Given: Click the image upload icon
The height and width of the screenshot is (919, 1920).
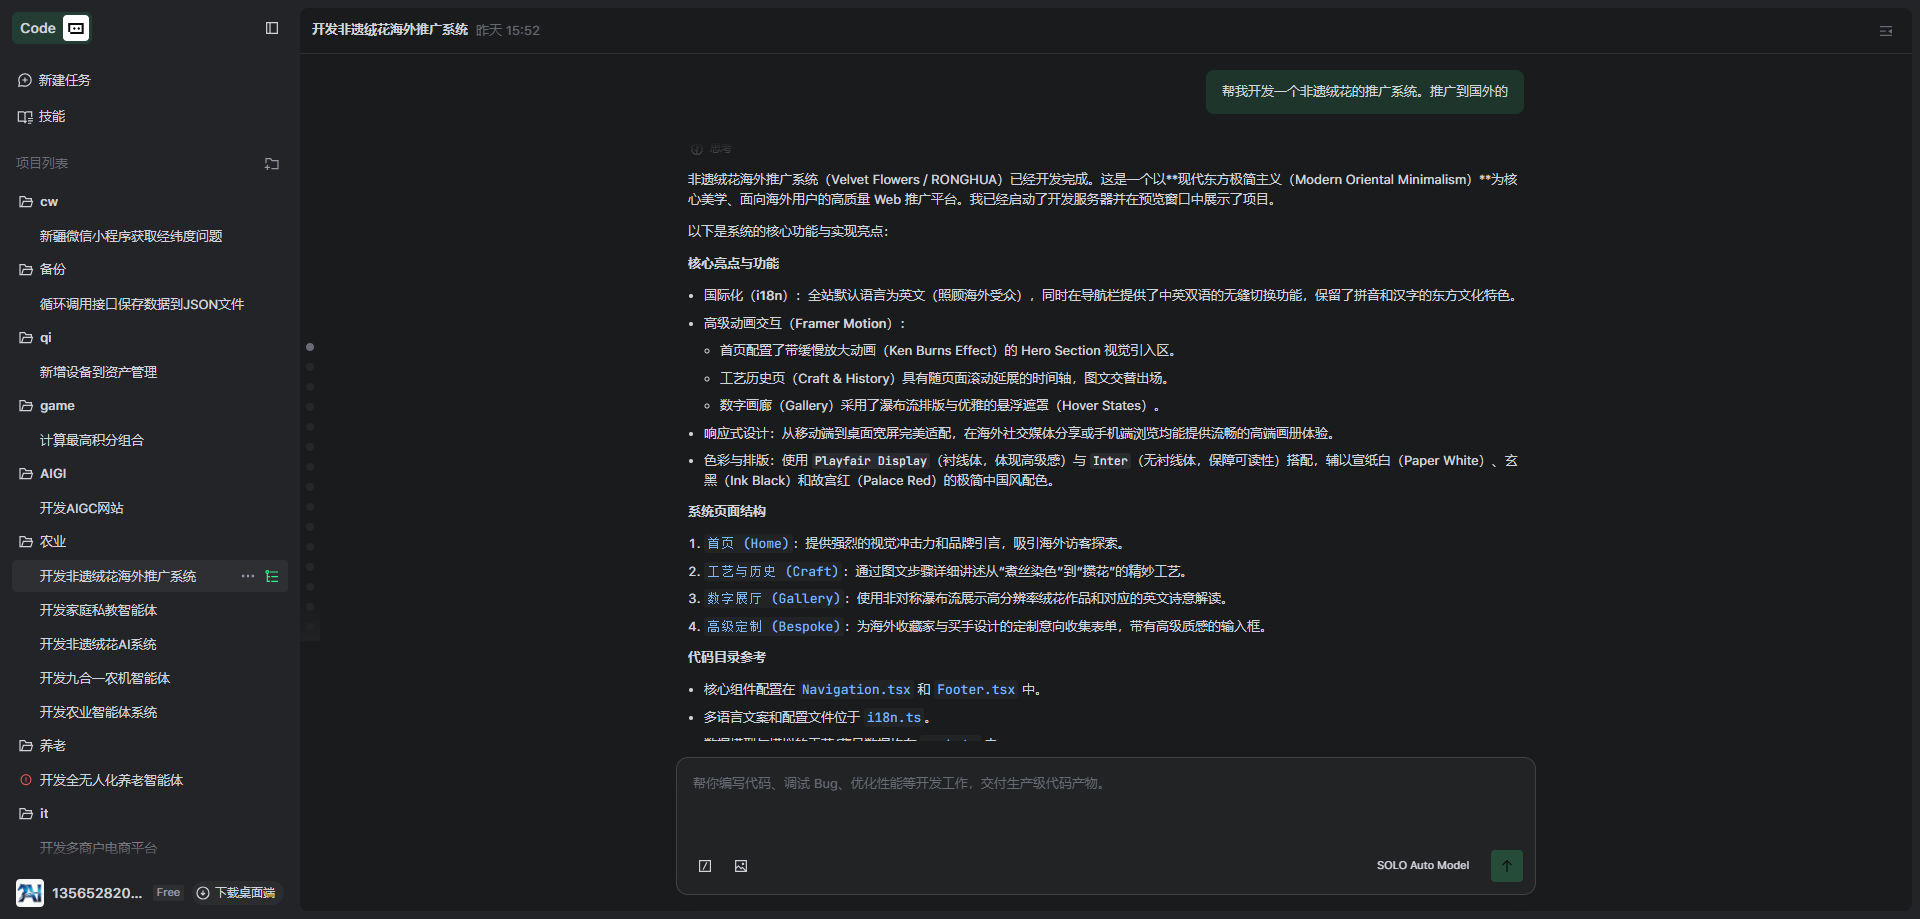Looking at the screenshot, I should pos(741,866).
